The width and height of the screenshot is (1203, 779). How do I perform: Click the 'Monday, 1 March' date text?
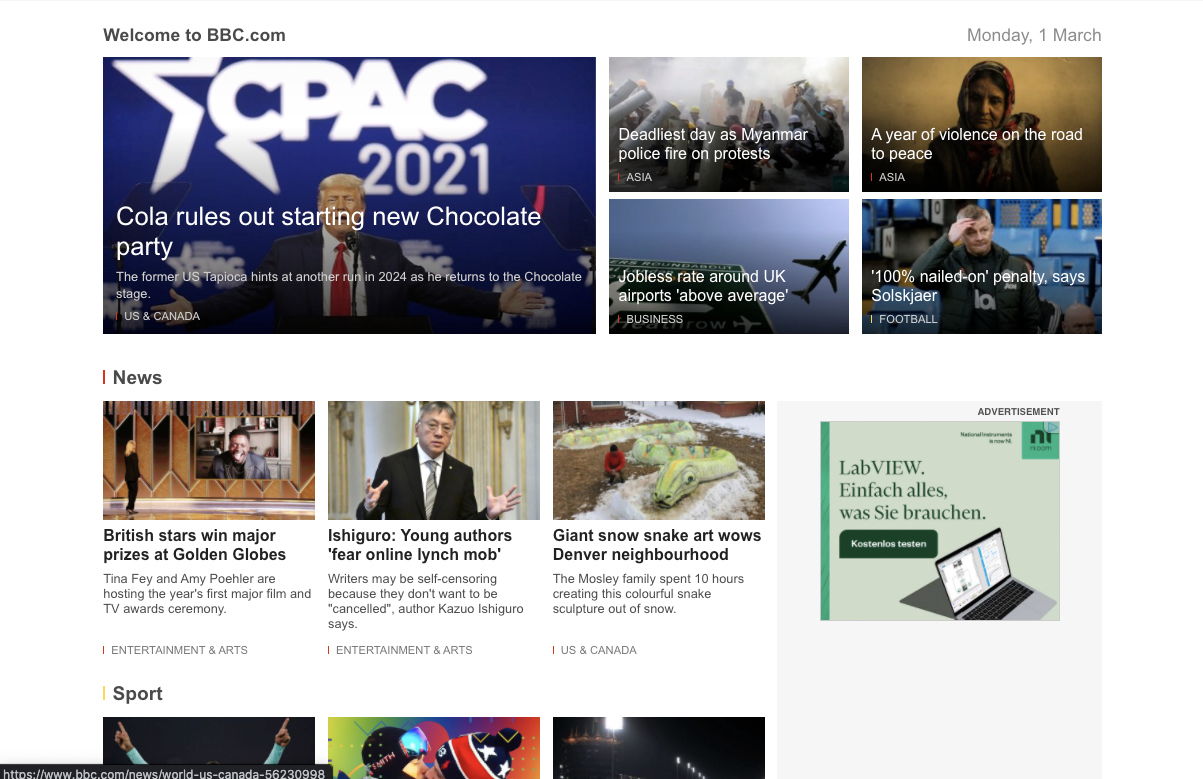coord(1034,35)
